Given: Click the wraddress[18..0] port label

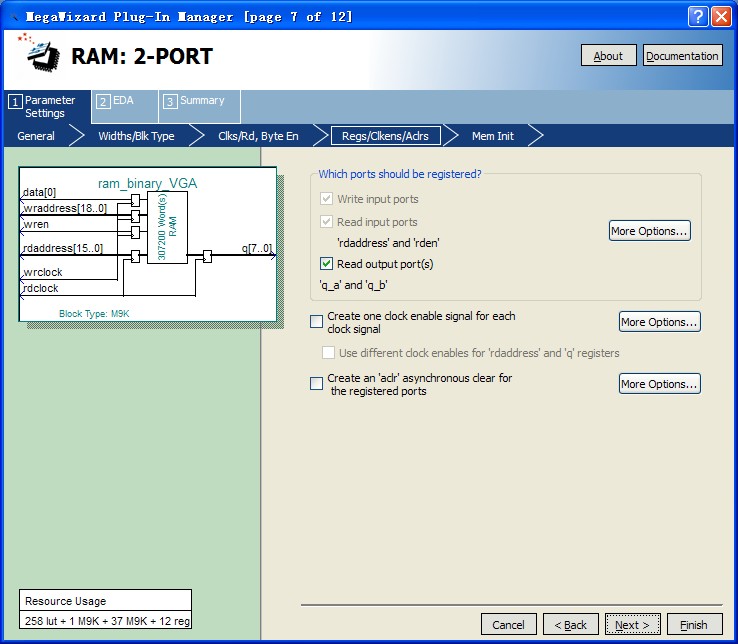Looking at the screenshot, I should 65,208.
